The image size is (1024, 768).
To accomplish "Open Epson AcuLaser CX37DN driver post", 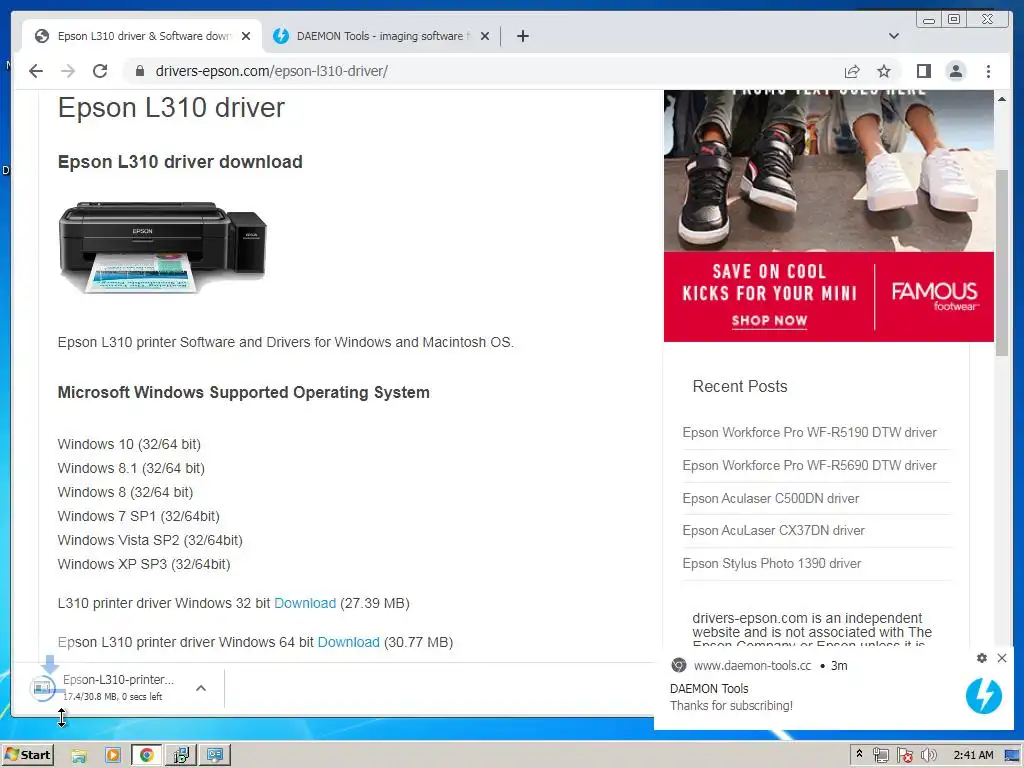I will click(773, 531).
